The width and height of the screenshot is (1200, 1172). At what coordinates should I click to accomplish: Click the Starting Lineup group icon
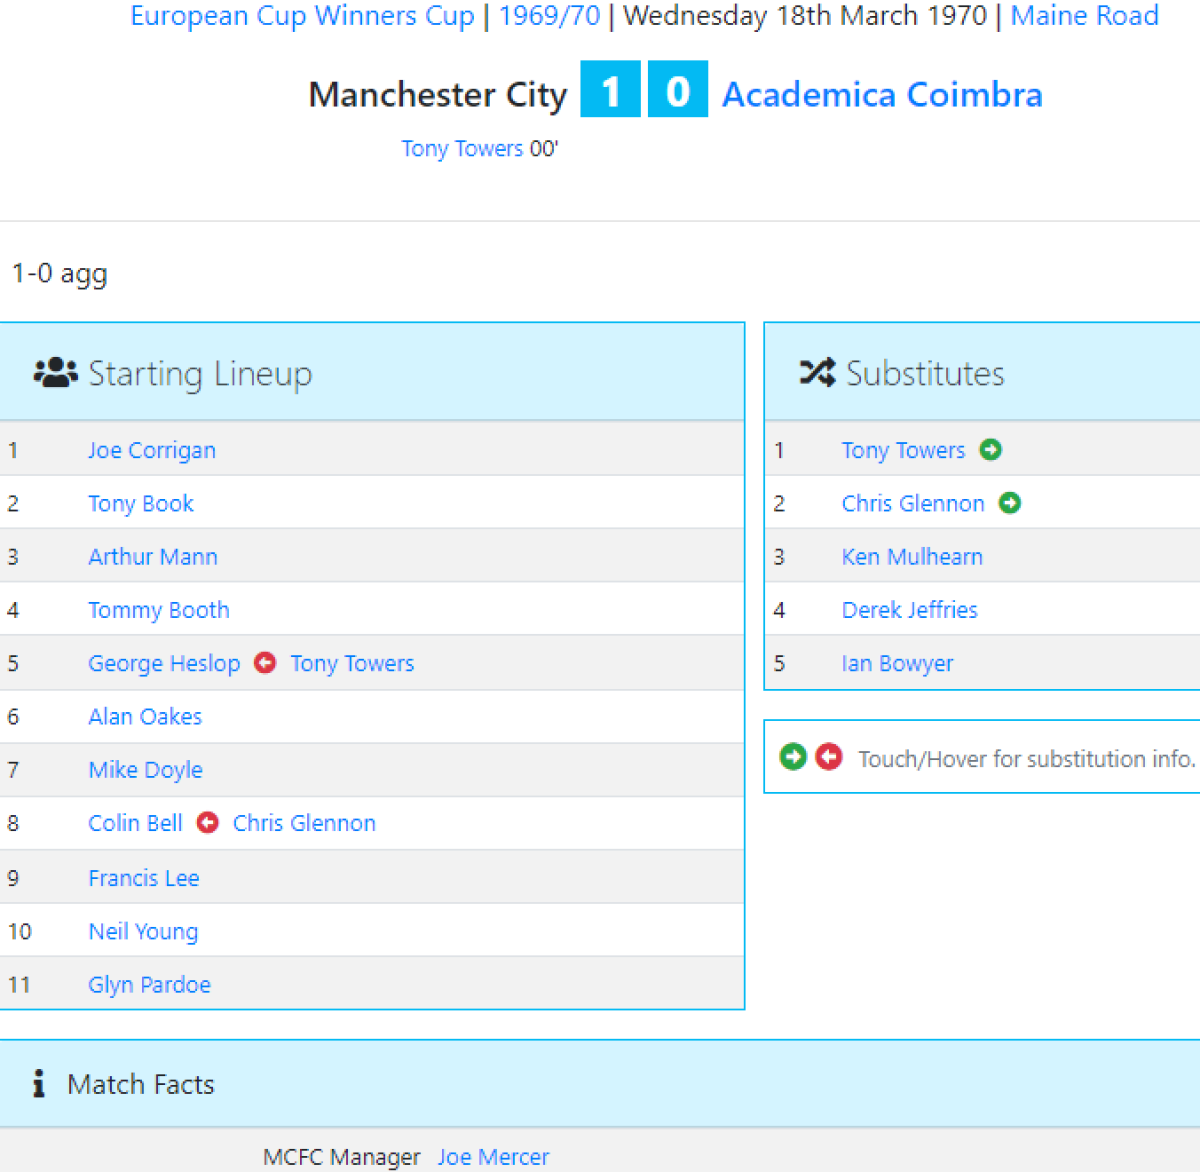(x=55, y=373)
